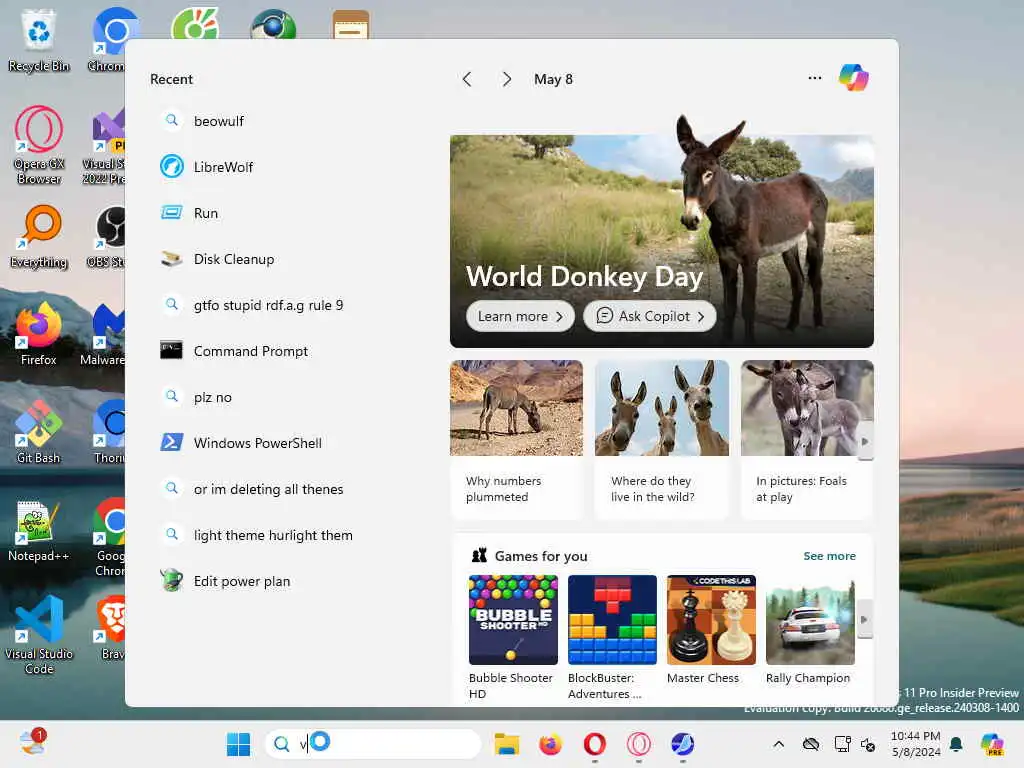Open Opera GX from the taskbar
Viewport: 1024px width, 768px height.
pos(639,744)
